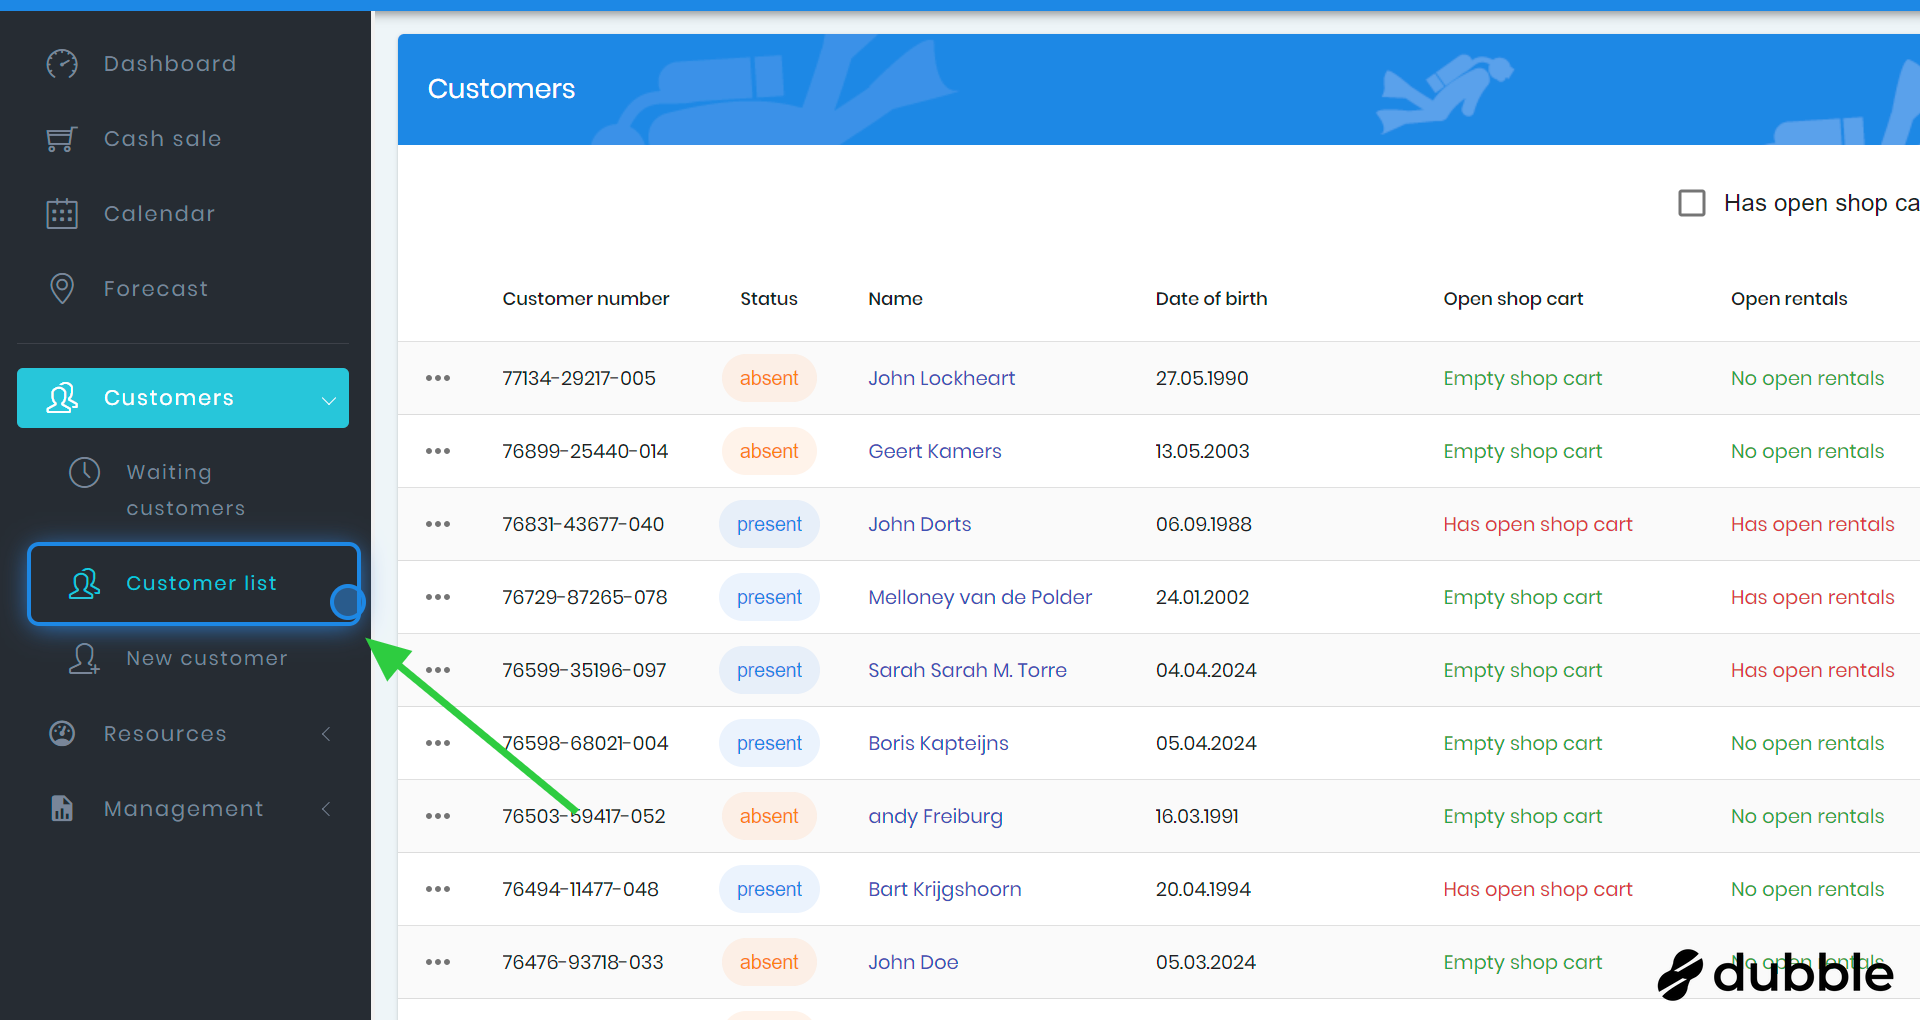The image size is (1920, 1020).
Task: Click the Dashboard gauge icon
Action: pyautogui.click(x=62, y=64)
